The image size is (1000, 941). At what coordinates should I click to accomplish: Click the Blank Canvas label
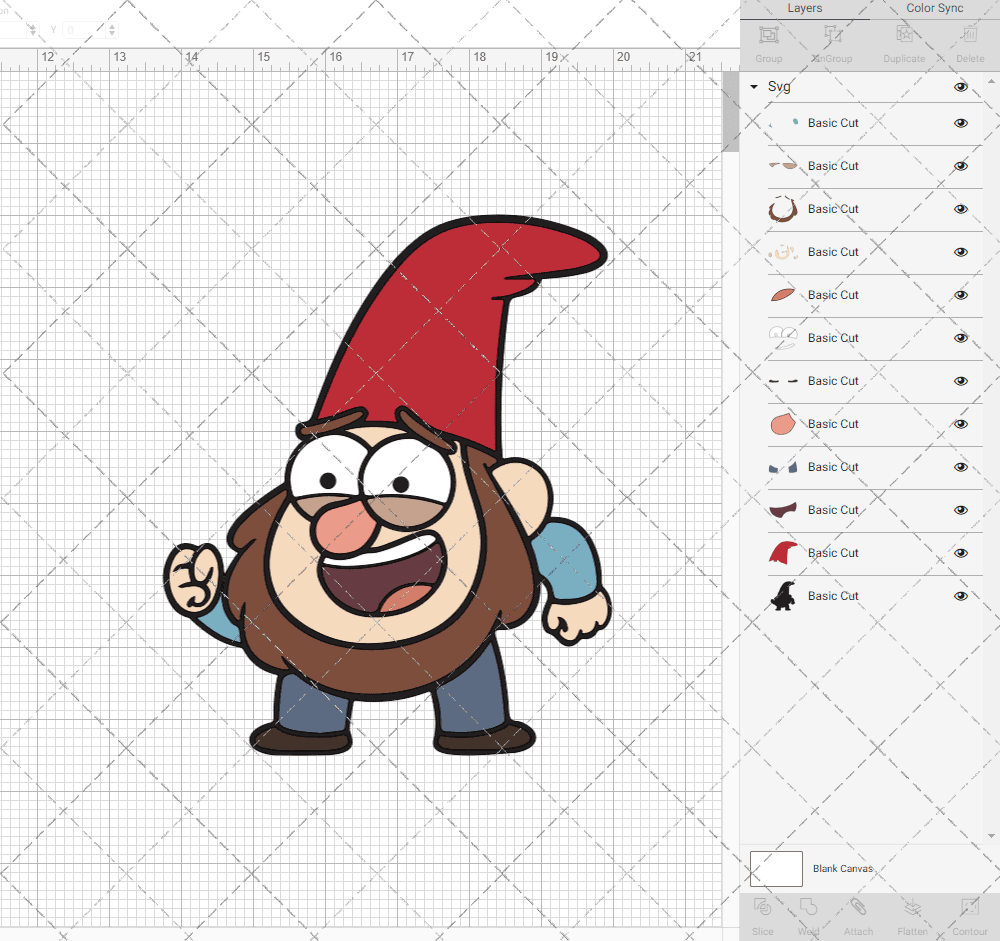[x=842, y=869]
